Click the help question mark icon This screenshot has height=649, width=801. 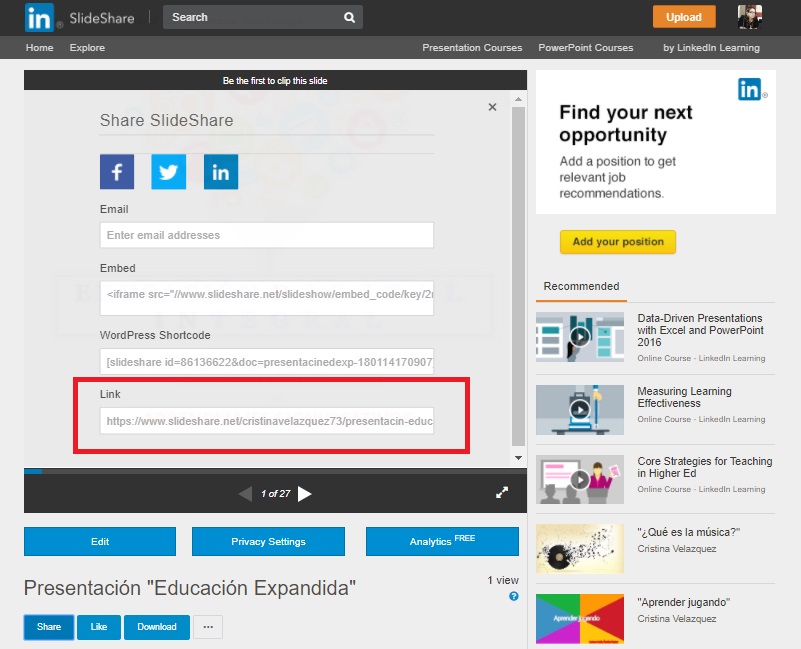pos(514,596)
